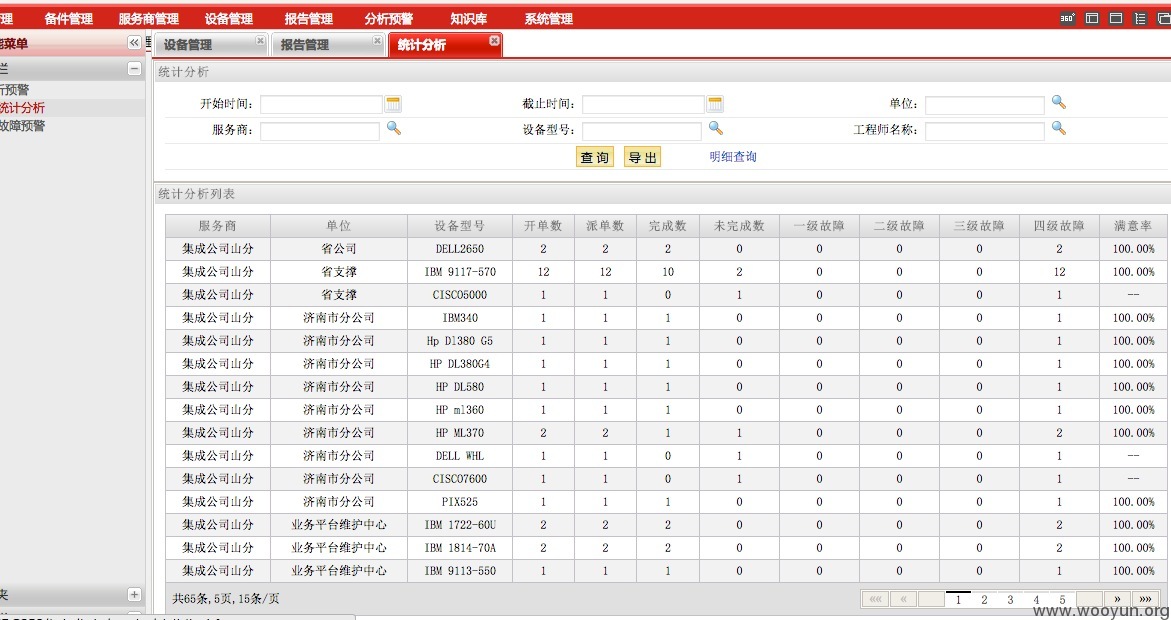This screenshot has height=620, width=1171.
Task: Collapse the left sidebar menu panel
Action: click(134, 43)
